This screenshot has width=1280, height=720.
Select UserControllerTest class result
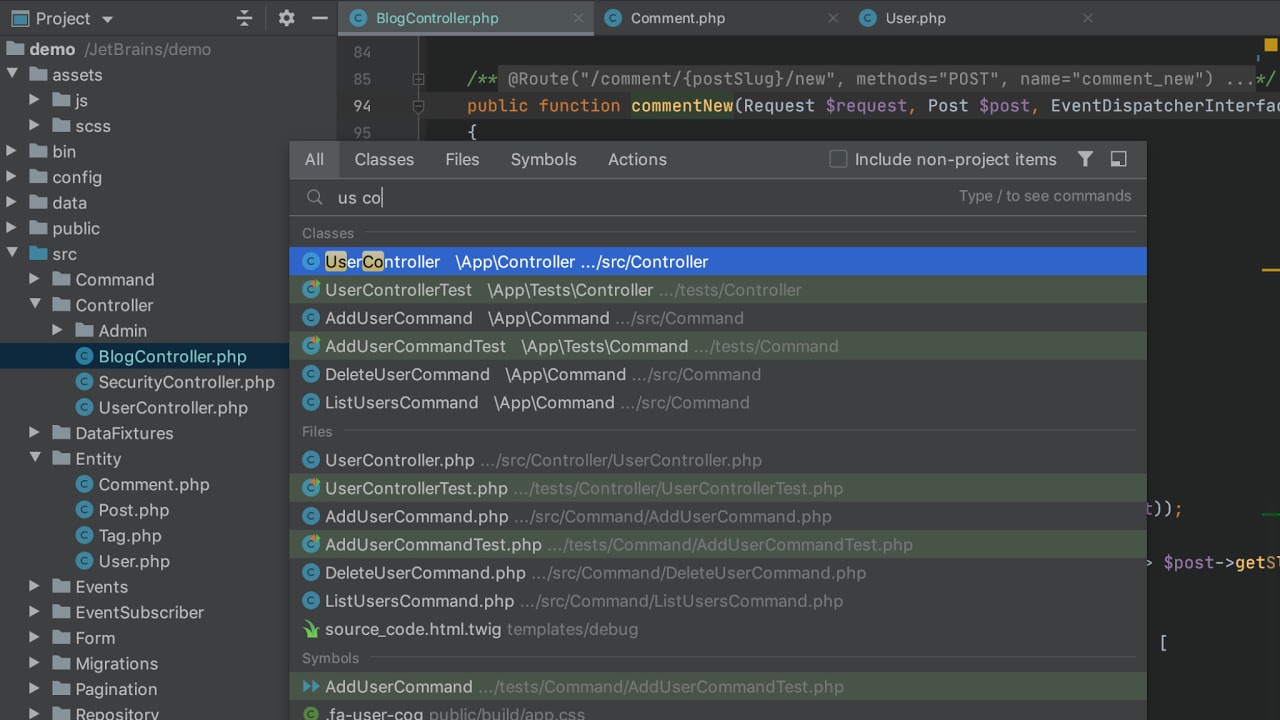tap(398, 290)
